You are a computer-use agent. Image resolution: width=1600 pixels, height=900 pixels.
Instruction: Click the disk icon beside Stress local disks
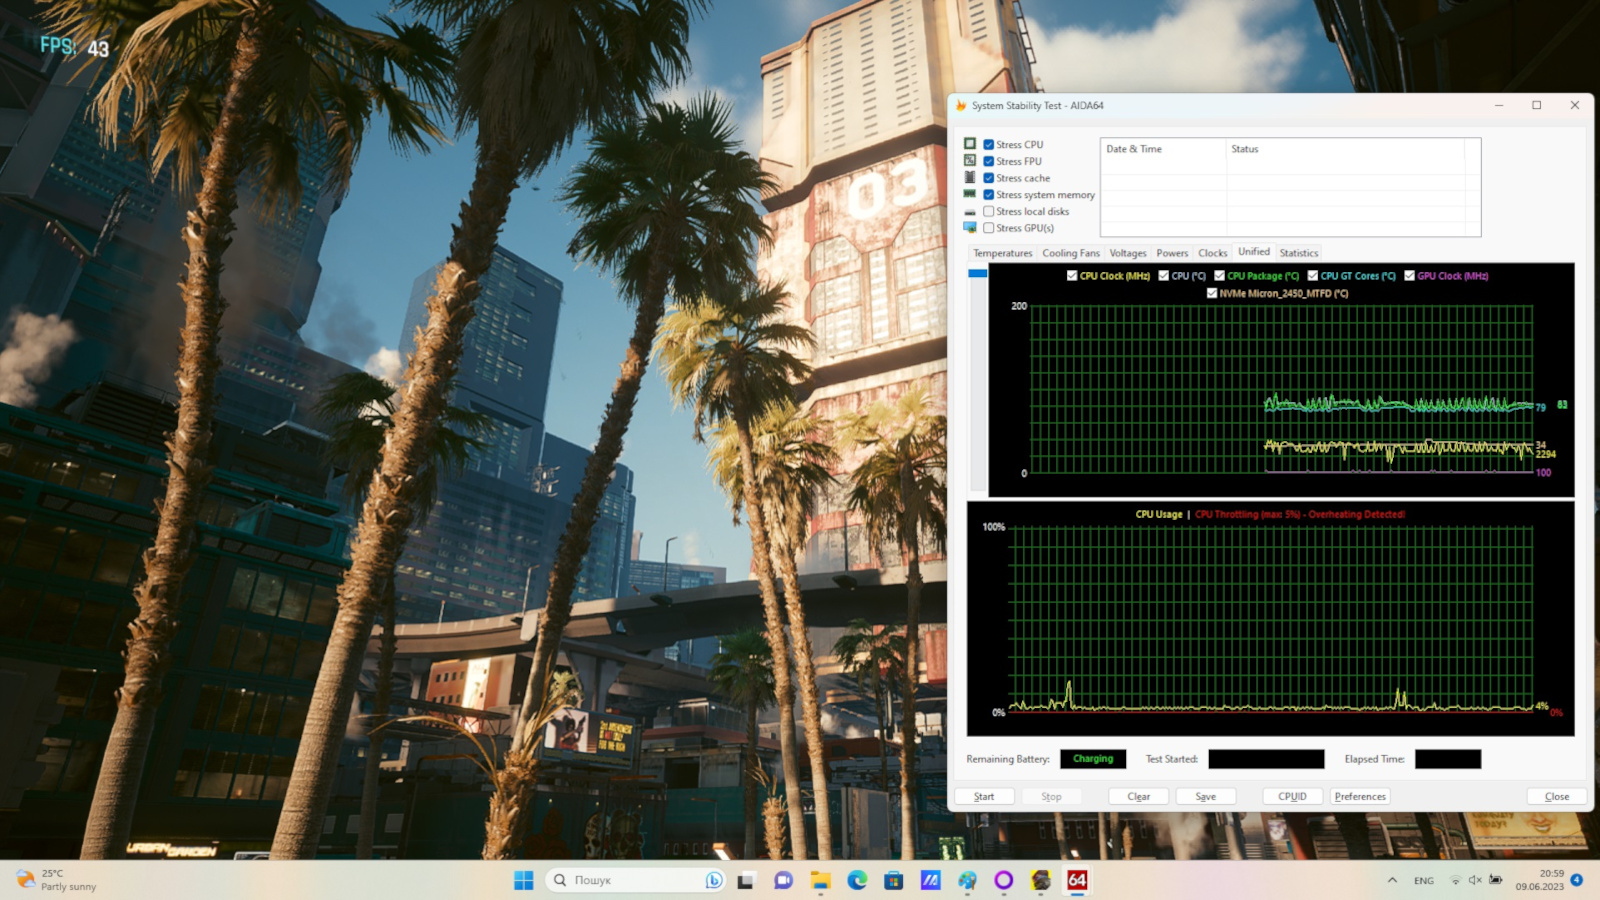[x=970, y=212]
